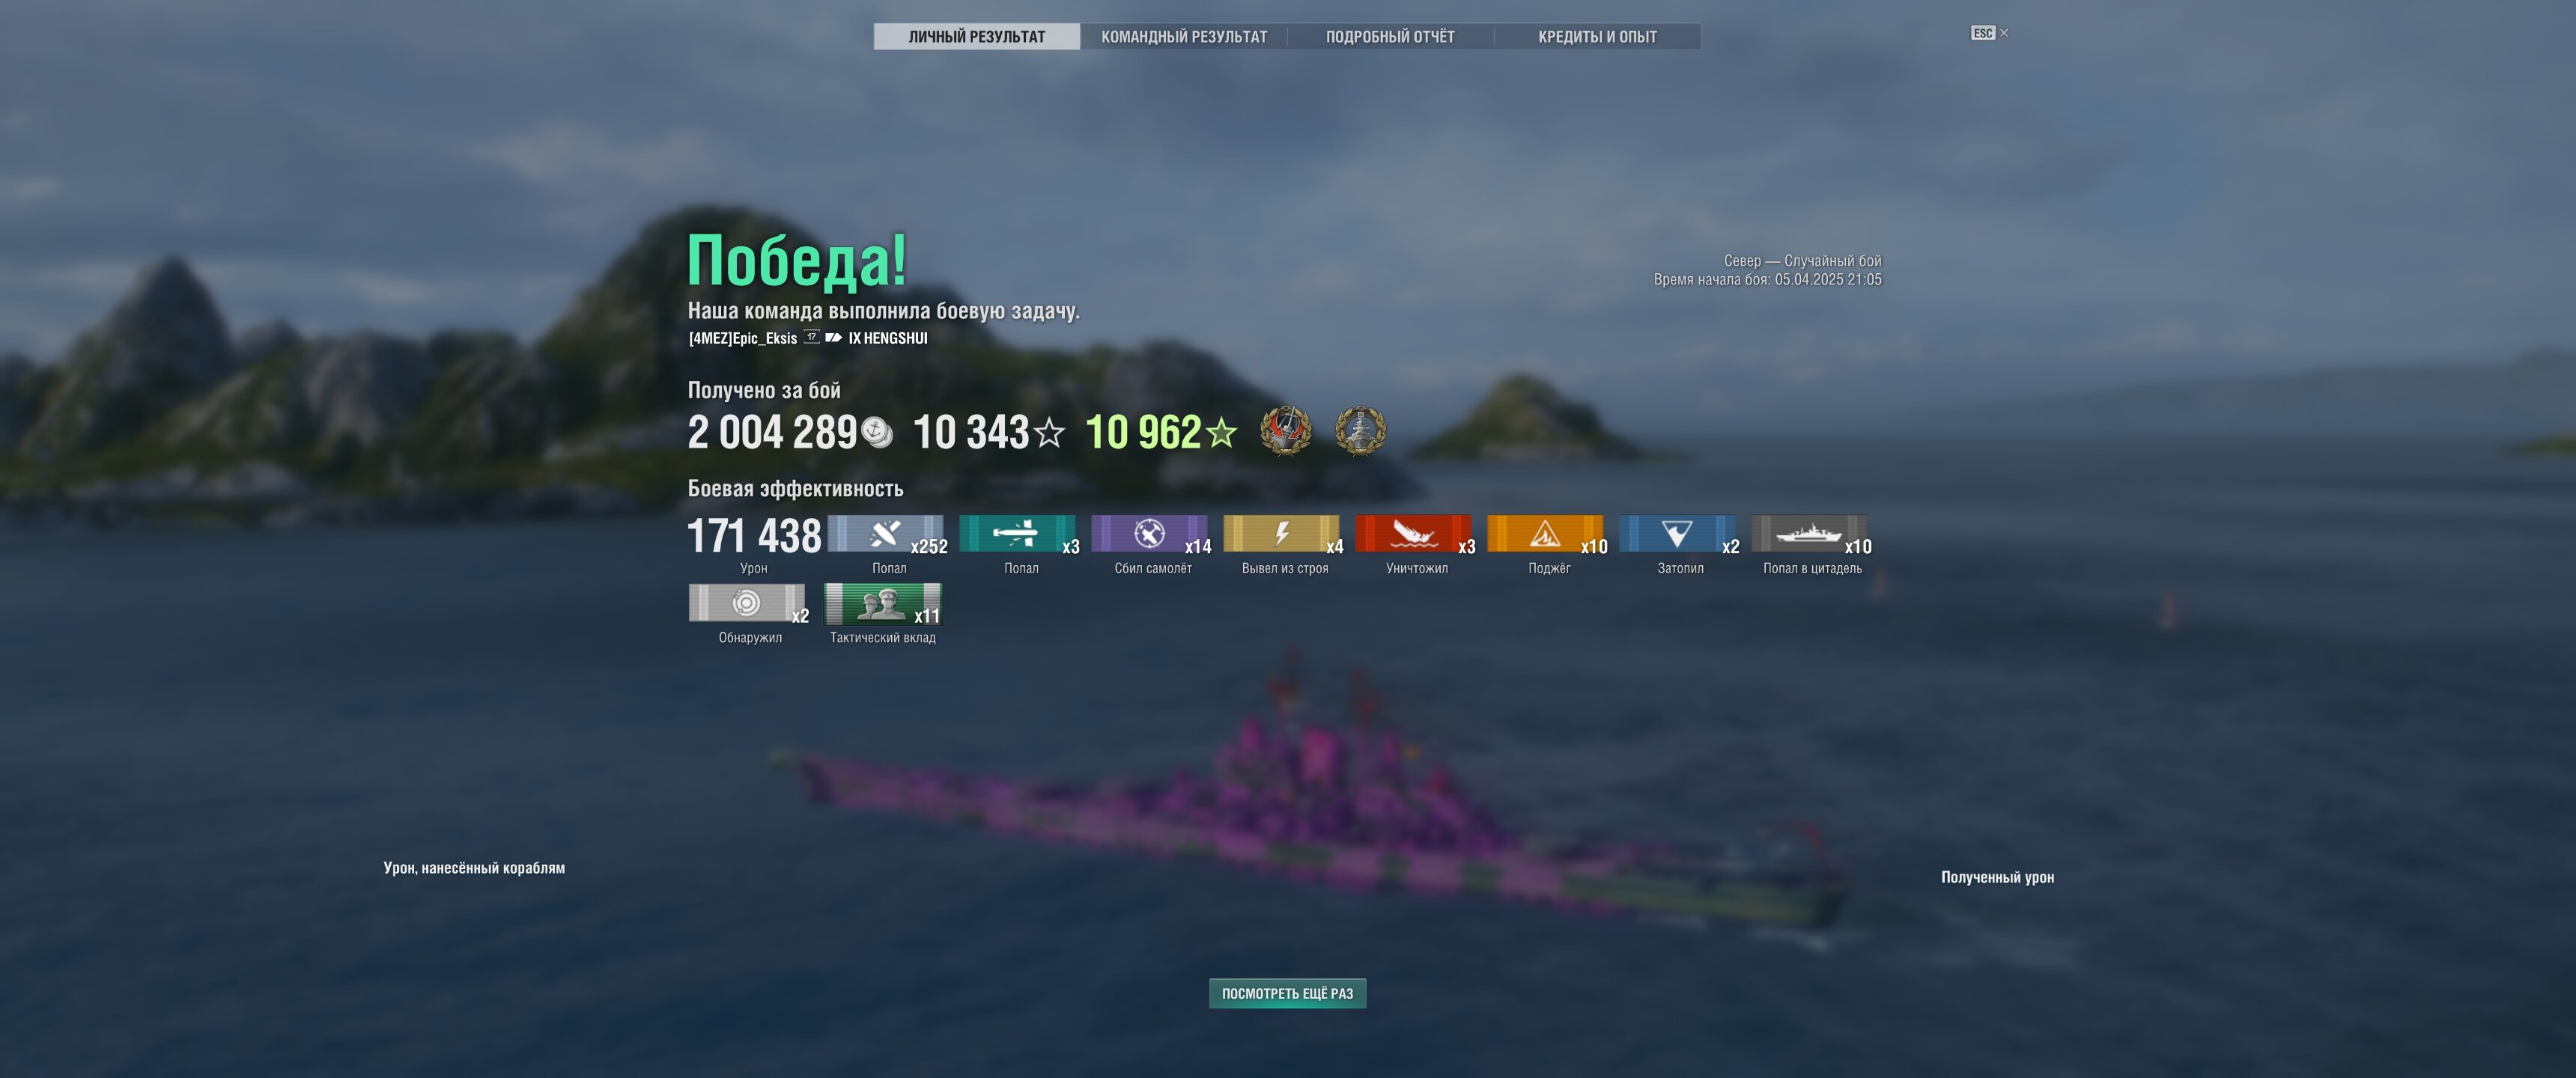Screen dimensions: 2576x1078
Task: Close results screen with ESC button
Action: 1989,33
